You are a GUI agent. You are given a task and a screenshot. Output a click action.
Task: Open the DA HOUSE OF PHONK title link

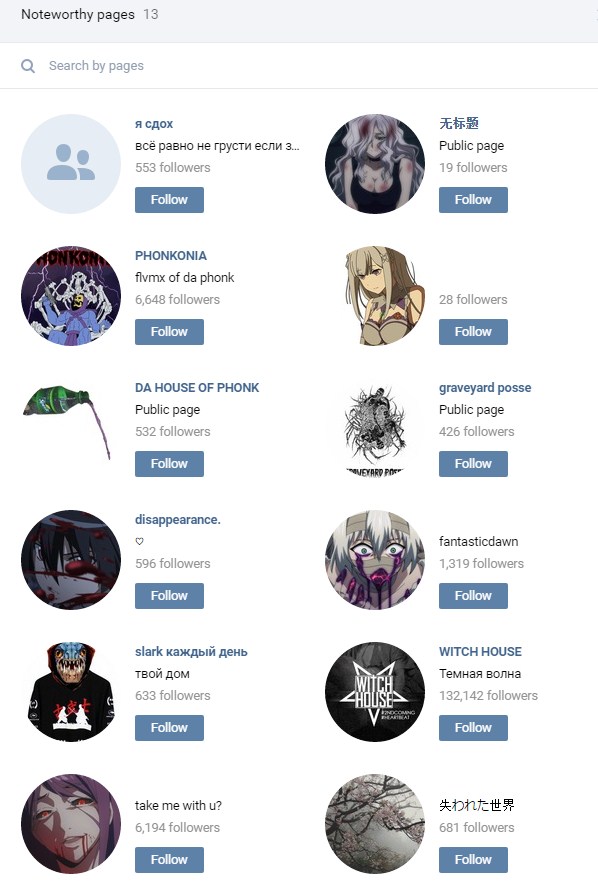click(197, 388)
